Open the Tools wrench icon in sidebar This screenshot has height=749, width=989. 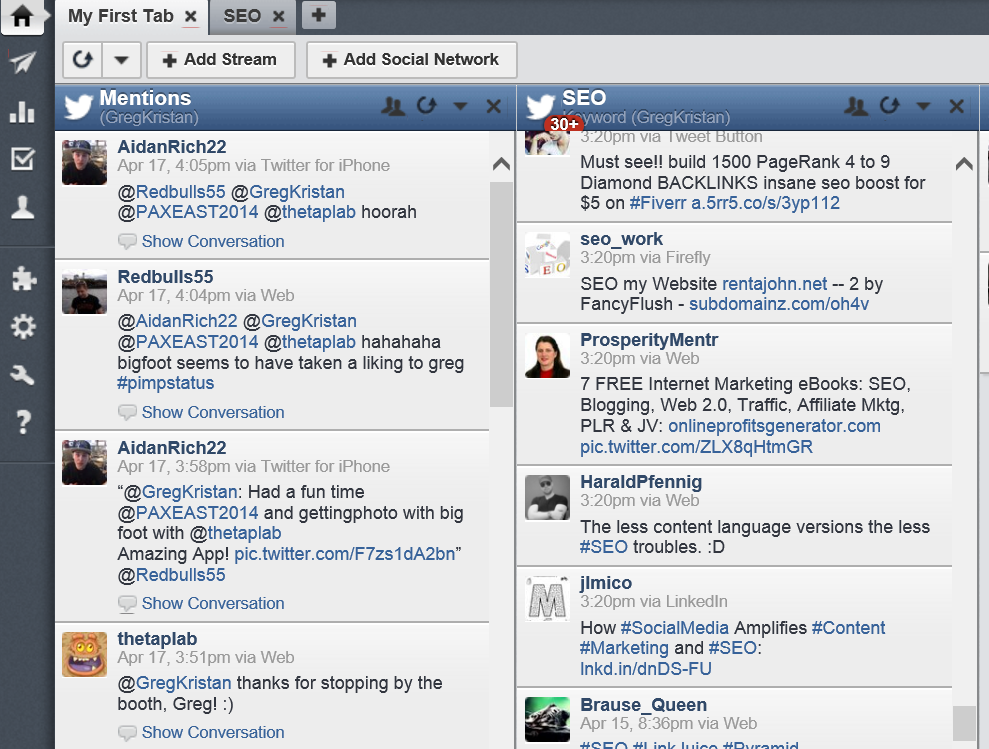(x=23, y=375)
